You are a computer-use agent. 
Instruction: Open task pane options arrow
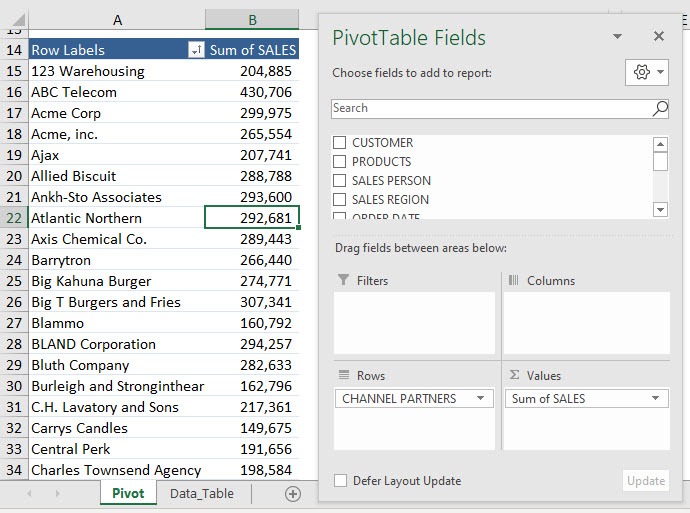coord(617,36)
